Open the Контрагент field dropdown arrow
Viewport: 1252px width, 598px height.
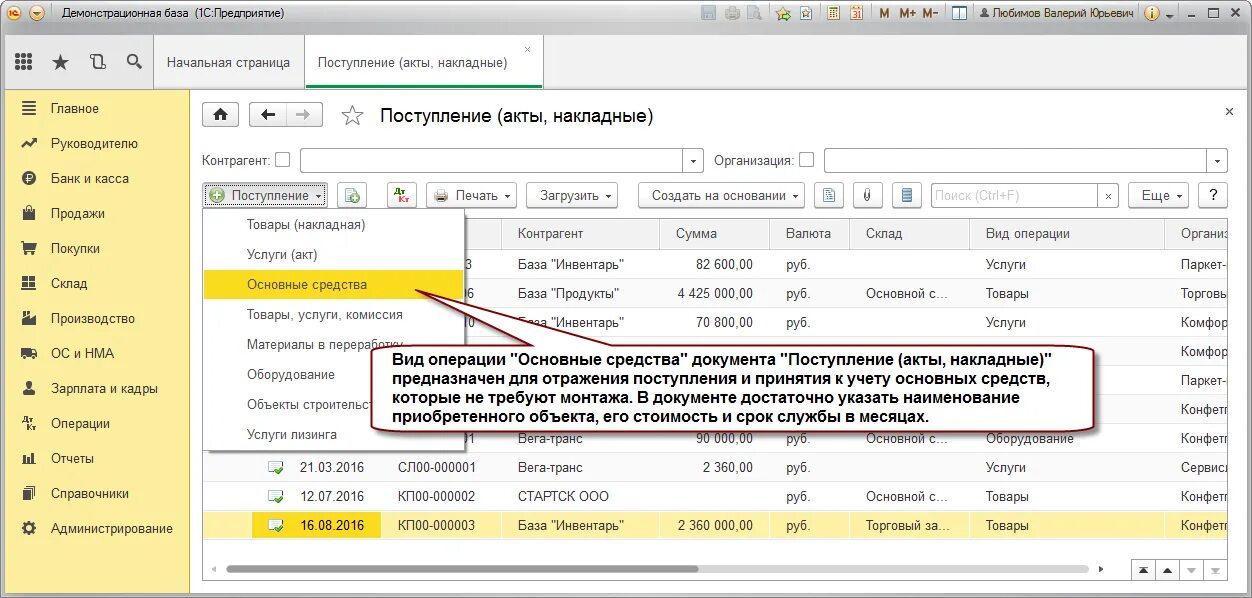tap(694, 160)
